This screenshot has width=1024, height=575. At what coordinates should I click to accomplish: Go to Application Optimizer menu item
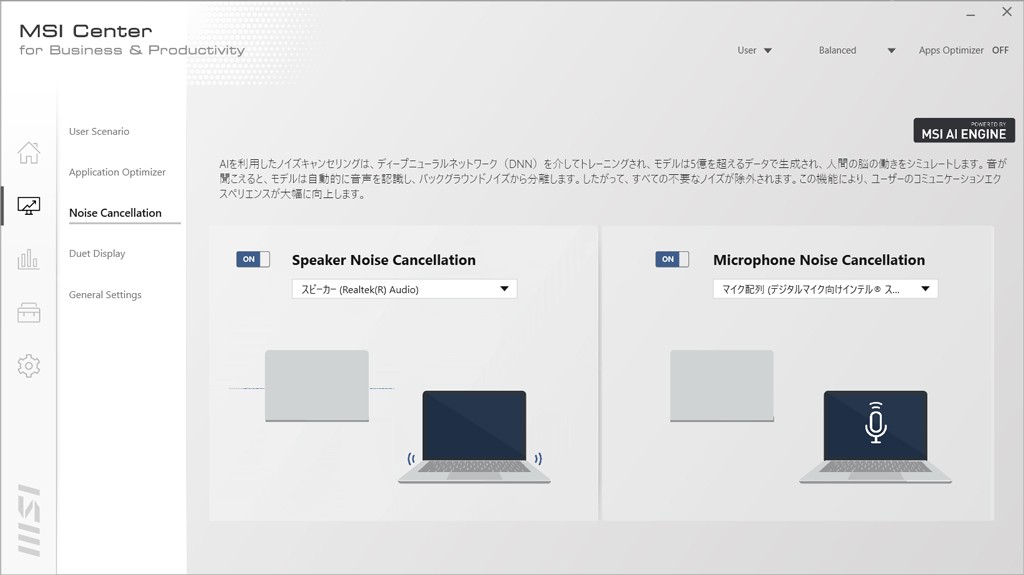(x=118, y=172)
